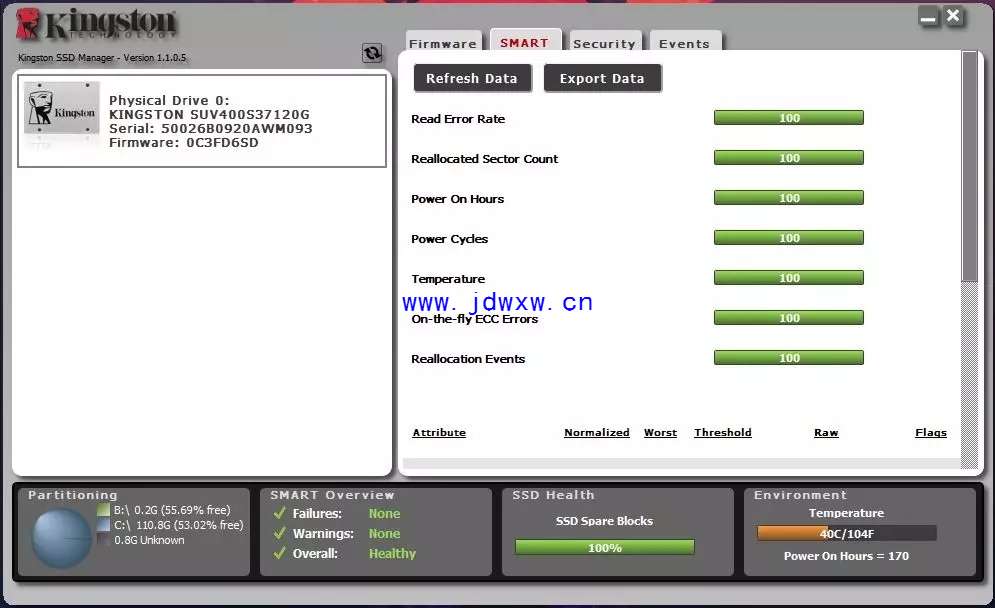995x608 pixels.
Task: Click the Flags column header
Action: click(931, 432)
